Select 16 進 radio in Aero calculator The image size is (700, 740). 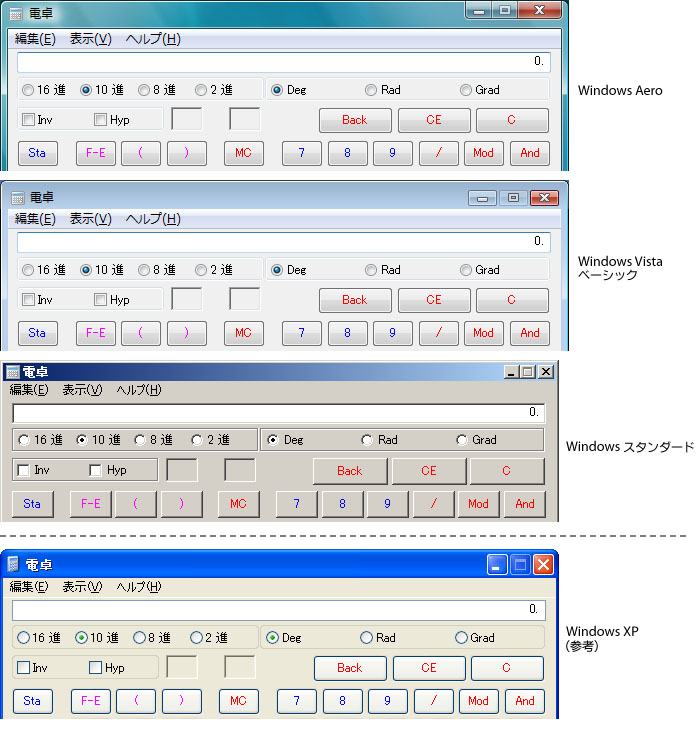28,90
